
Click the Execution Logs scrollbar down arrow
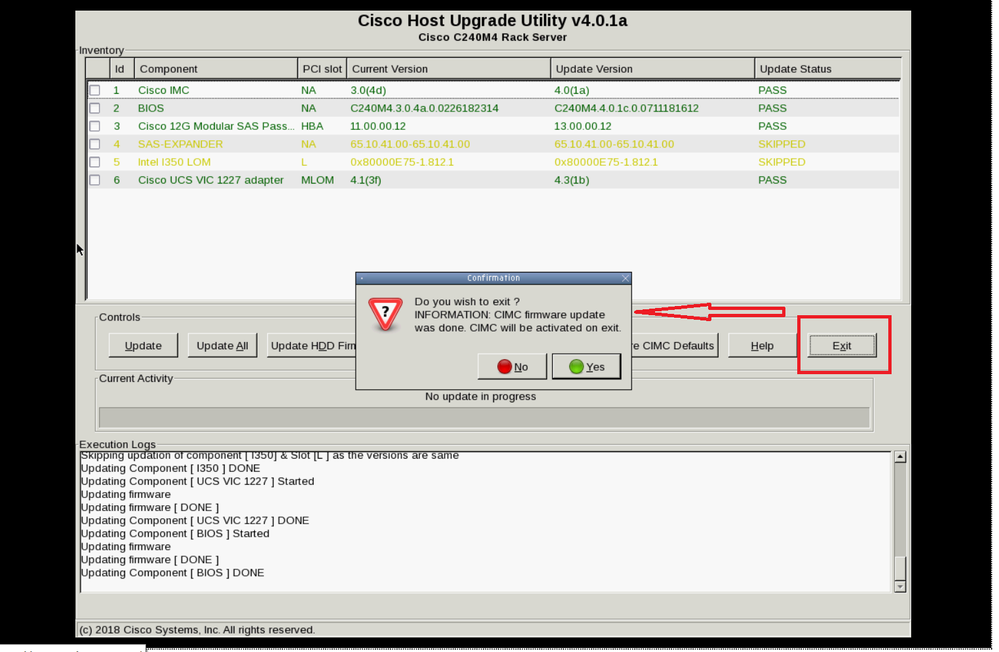point(900,586)
